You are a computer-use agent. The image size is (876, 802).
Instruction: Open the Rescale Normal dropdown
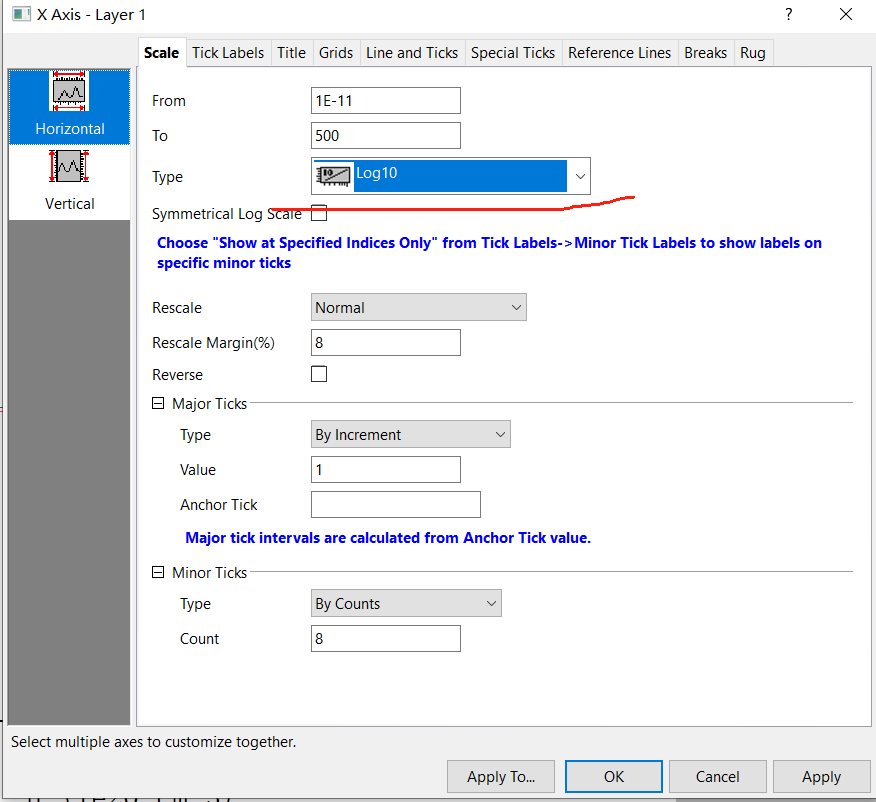(x=418, y=307)
